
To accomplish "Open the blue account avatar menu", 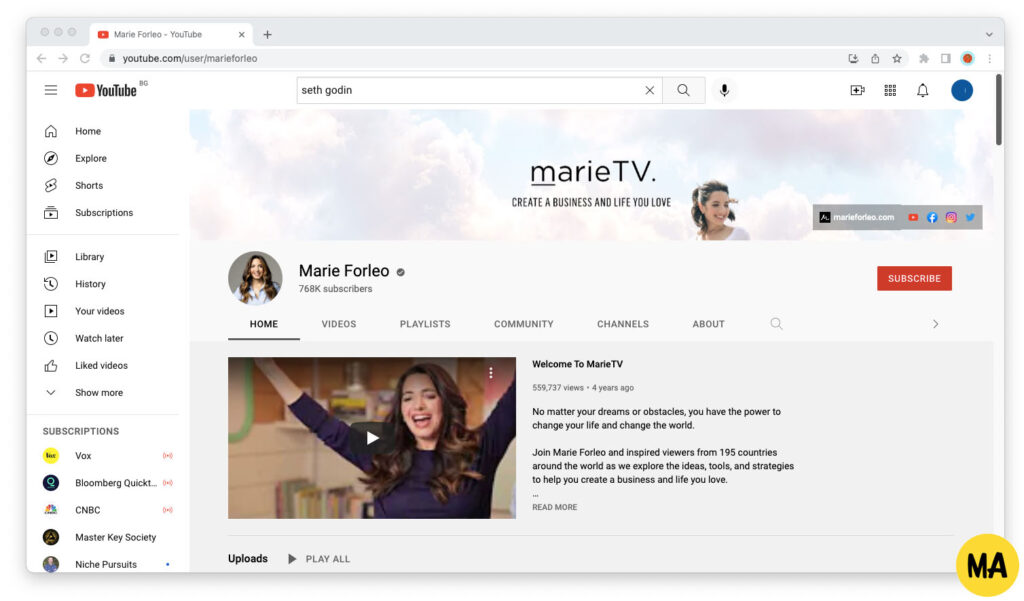I will click(961, 90).
